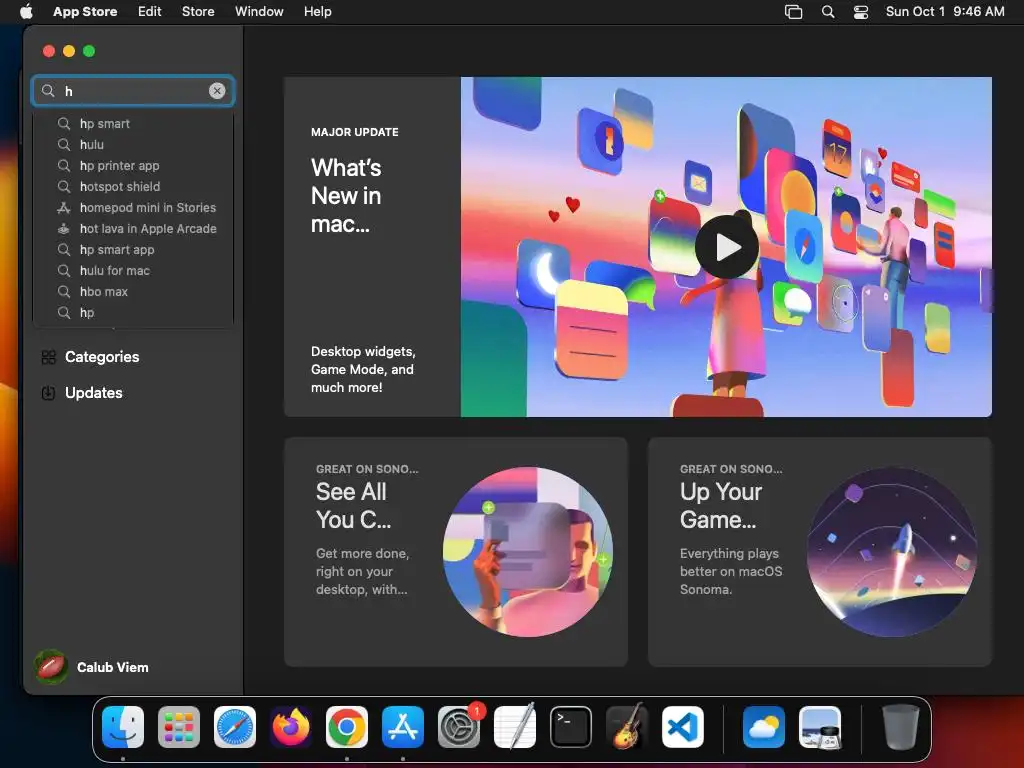Open Launchpad from the Dock
Image resolution: width=1024 pixels, height=768 pixels.
pyautogui.click(x=179, y=727)
